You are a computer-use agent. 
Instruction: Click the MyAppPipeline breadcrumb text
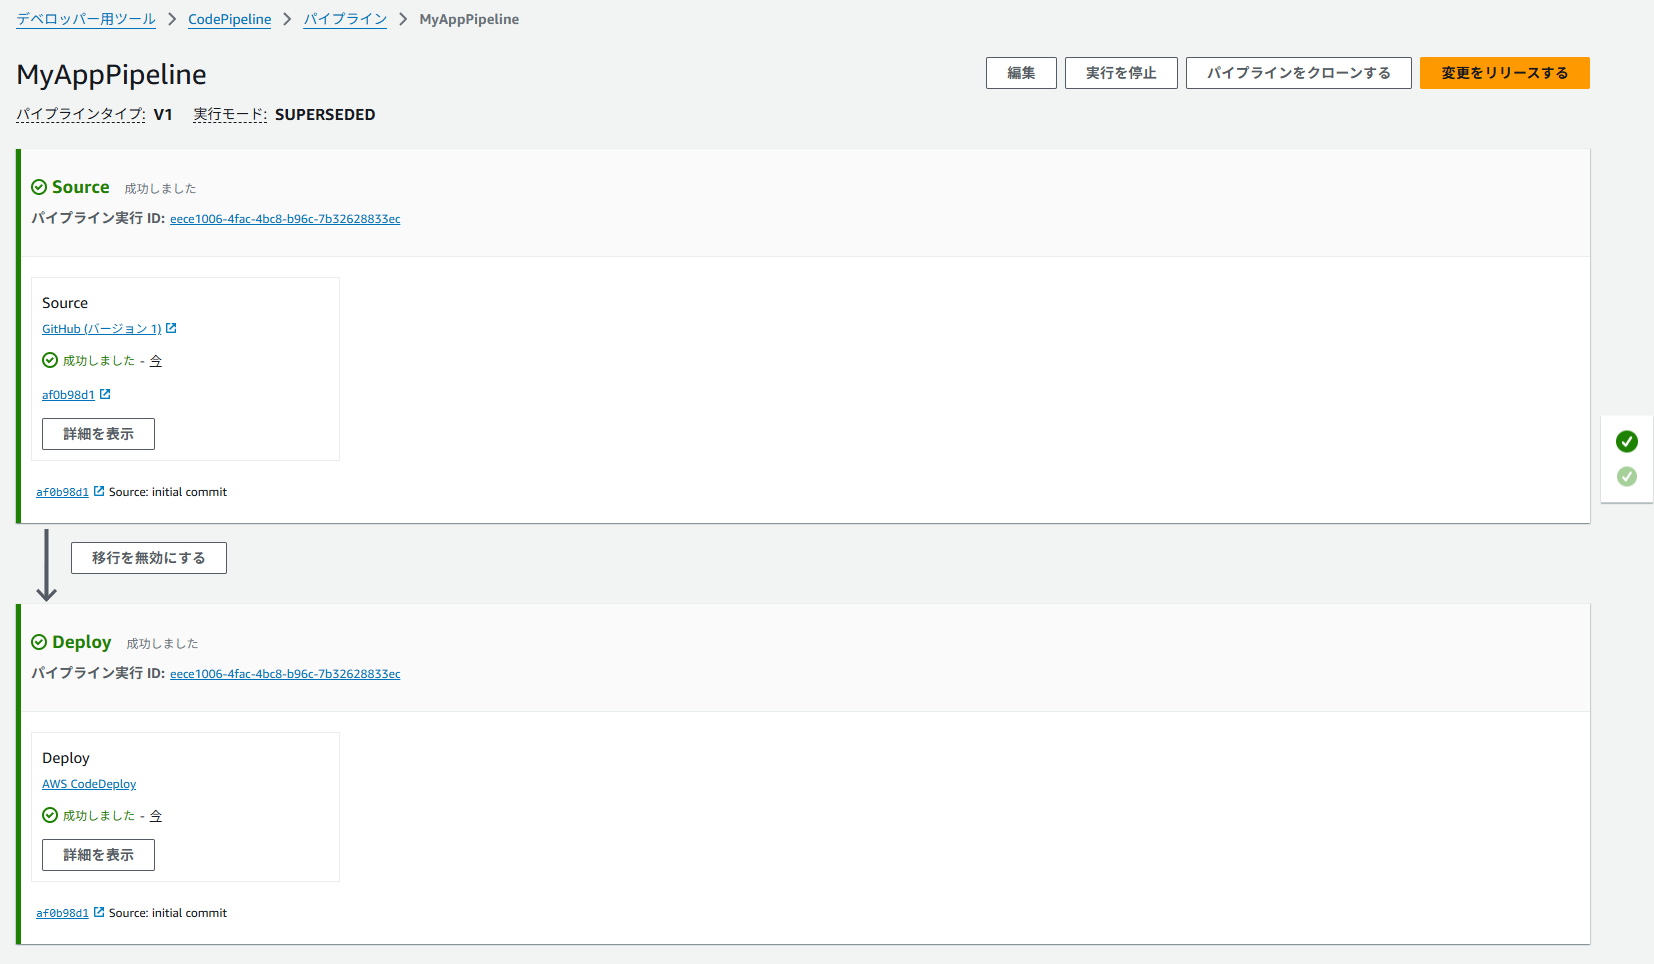pyautogui.click(x=469, y=19)
